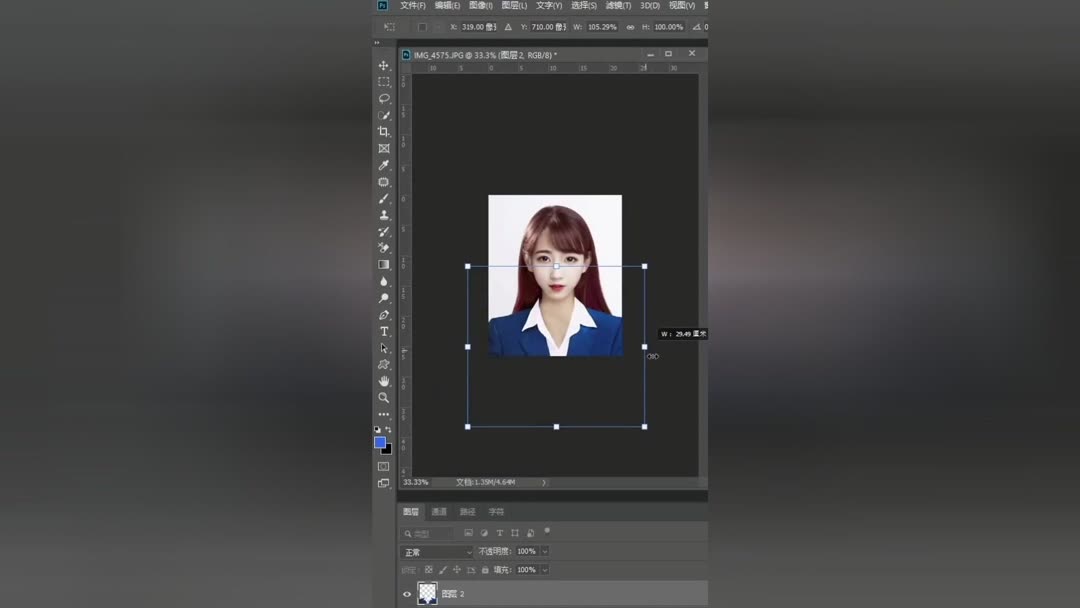1080x608 pixels.
Task: Select the Horizontal Type tool
Action: 384,331
